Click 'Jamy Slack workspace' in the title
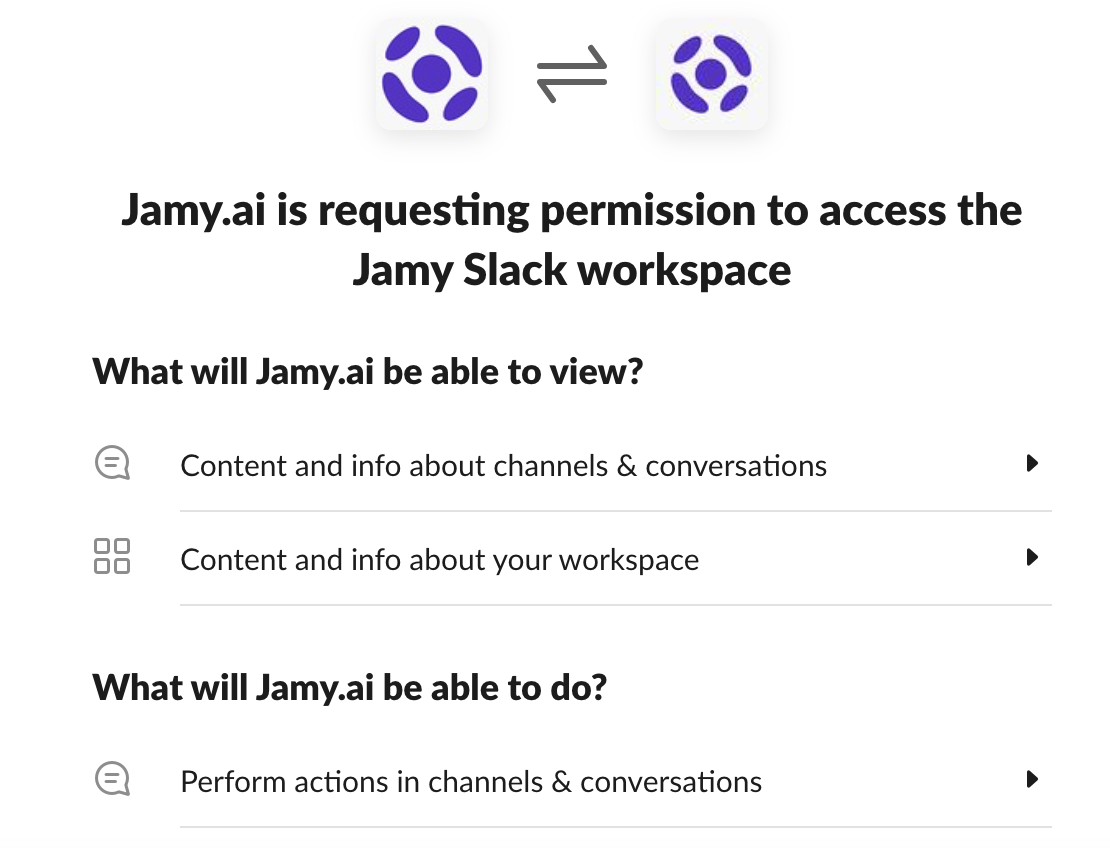 pos(571,270)
